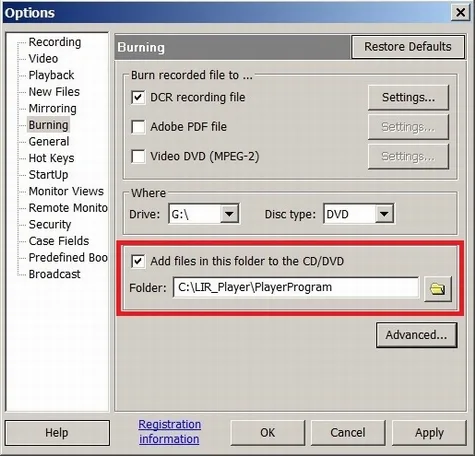The height and width of the screenshot is (456, 475).
Task: Click Restore Defaults button
Action: pos(408,47)
